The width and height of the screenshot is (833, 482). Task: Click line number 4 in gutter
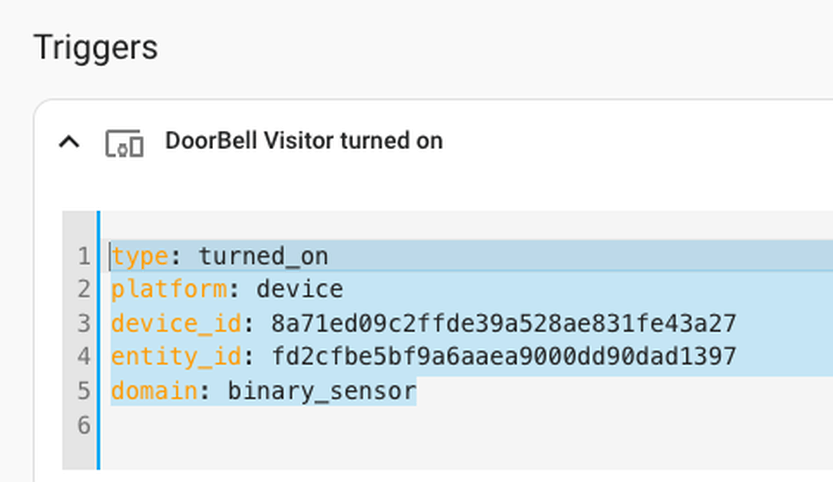(83, 357)
